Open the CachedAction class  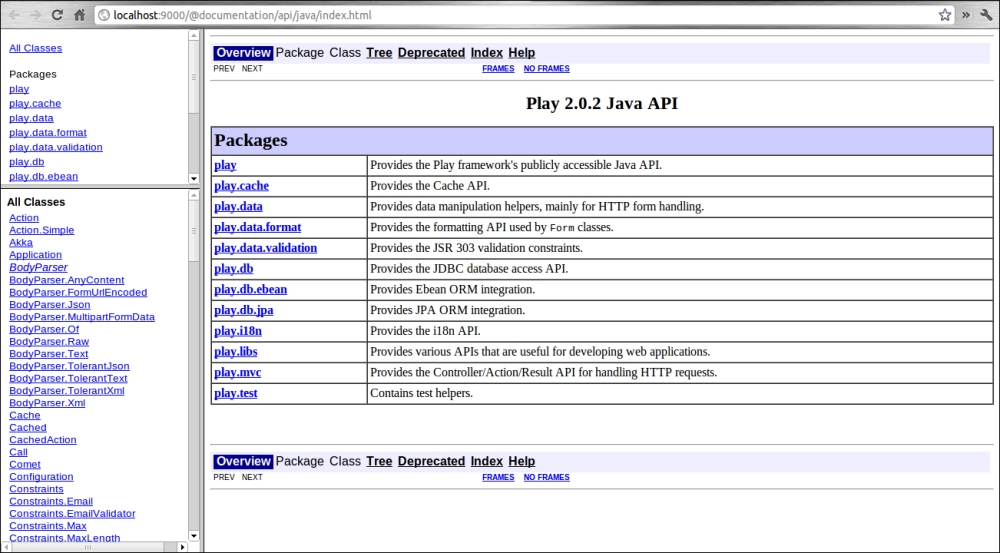[43, 439]
